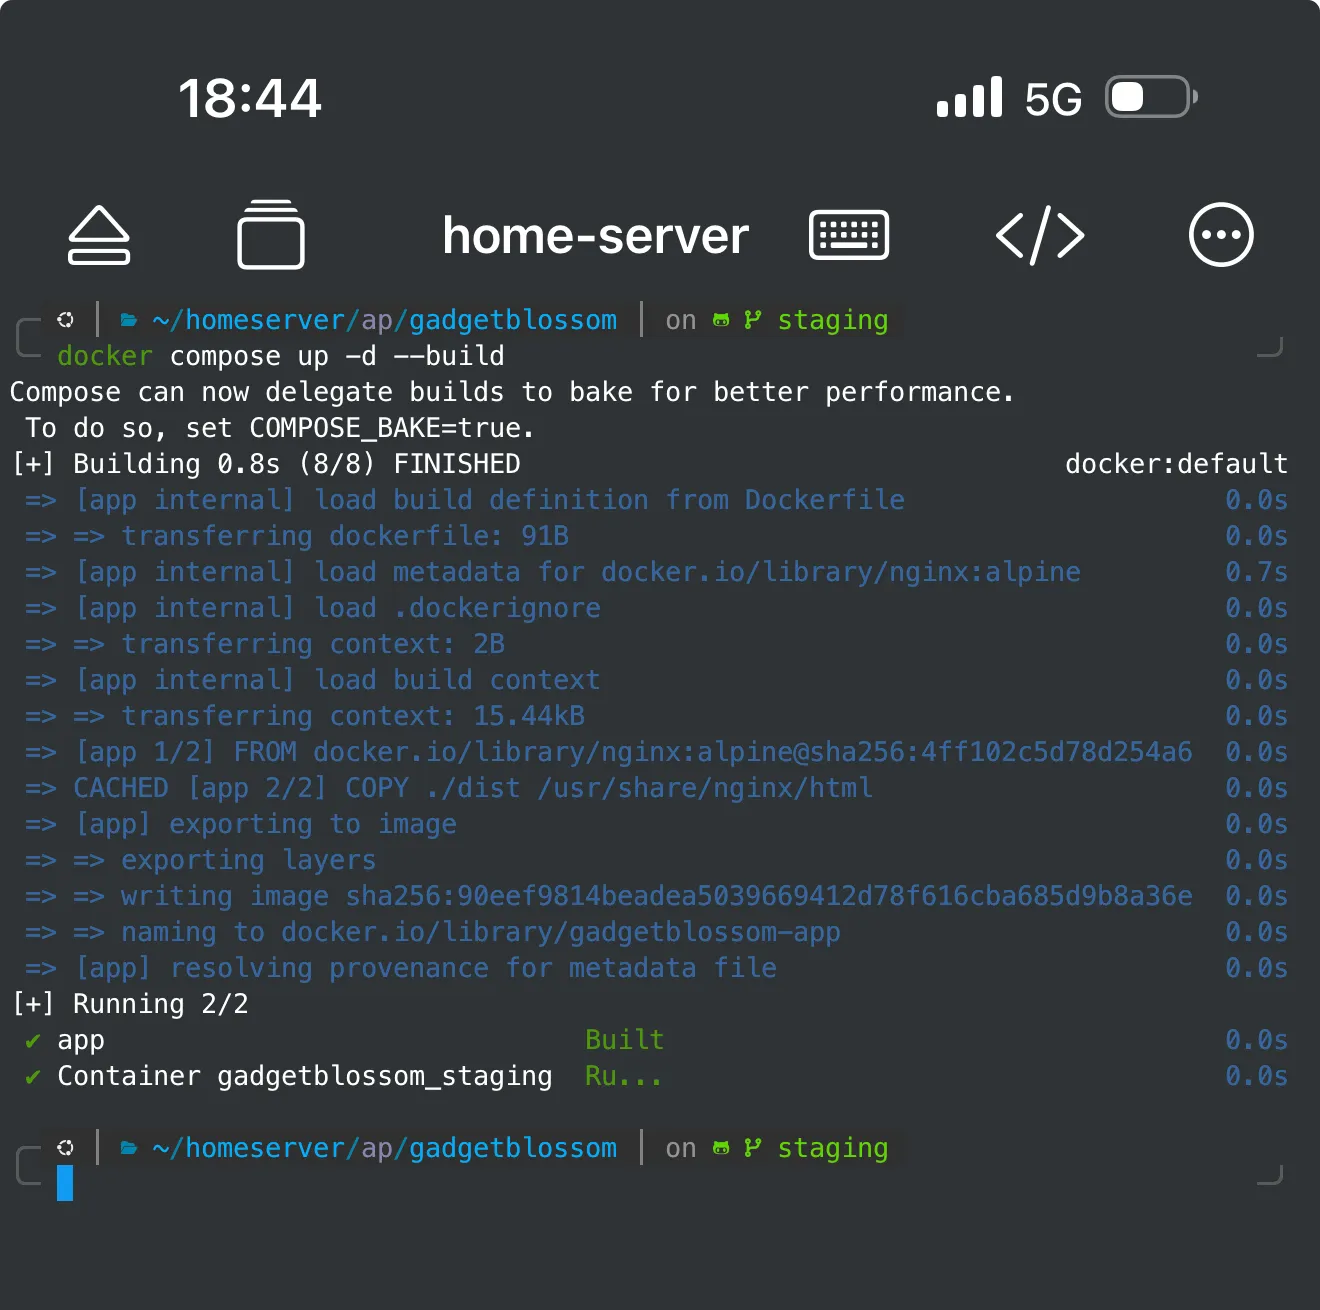This screenshot has width=1320, height=1310.
Task: Click the gadgetblossom path in the bottom prompt
Action: tap(513, 1148)
